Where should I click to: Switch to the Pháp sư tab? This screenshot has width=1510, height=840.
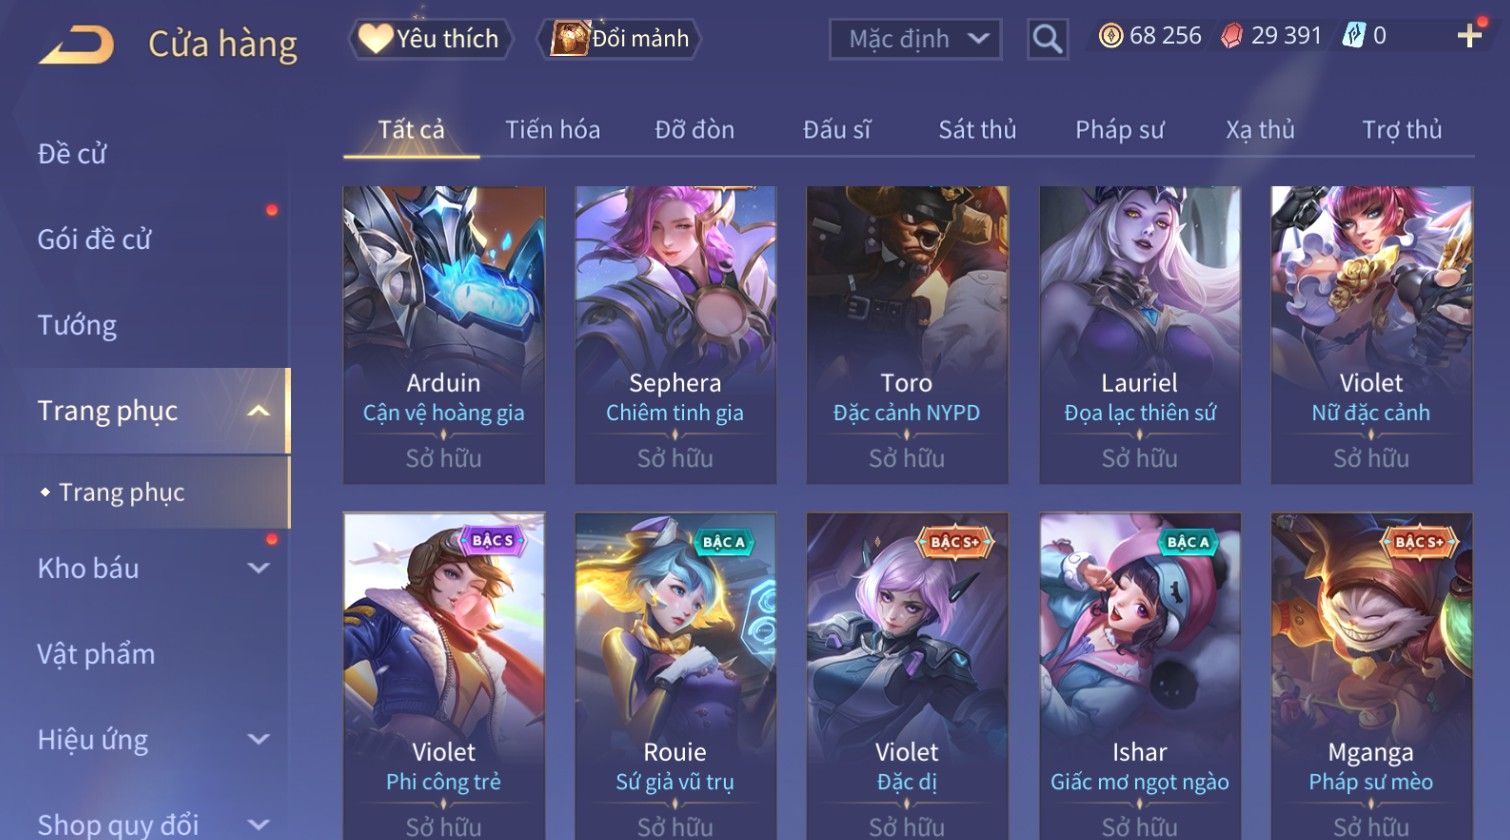point(1119,130)
